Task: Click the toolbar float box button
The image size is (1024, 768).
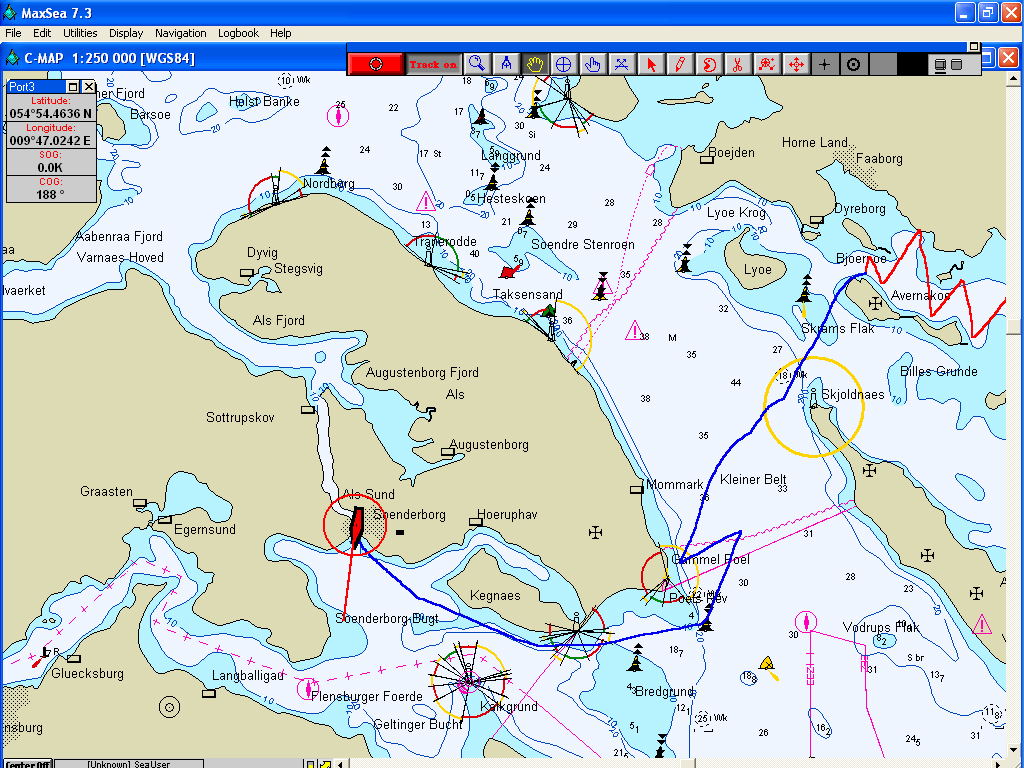Action: (x=974, y=46)
